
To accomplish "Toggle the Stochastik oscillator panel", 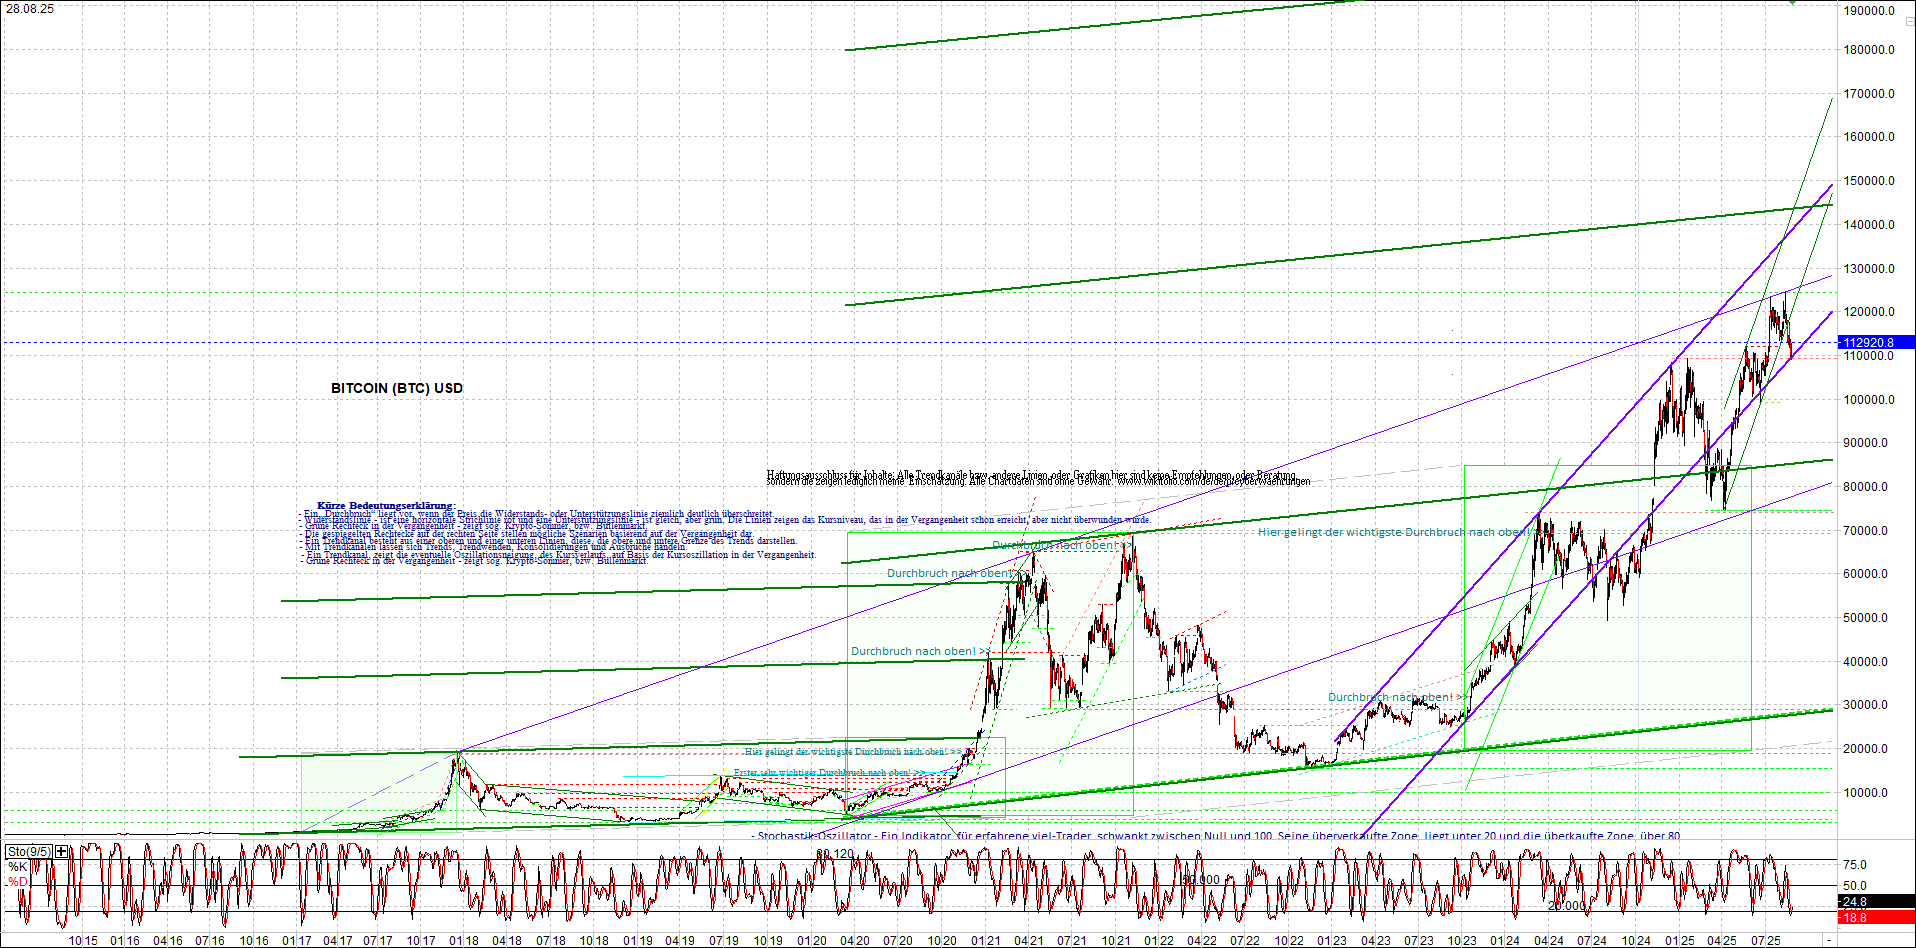I will pos(28,851).
